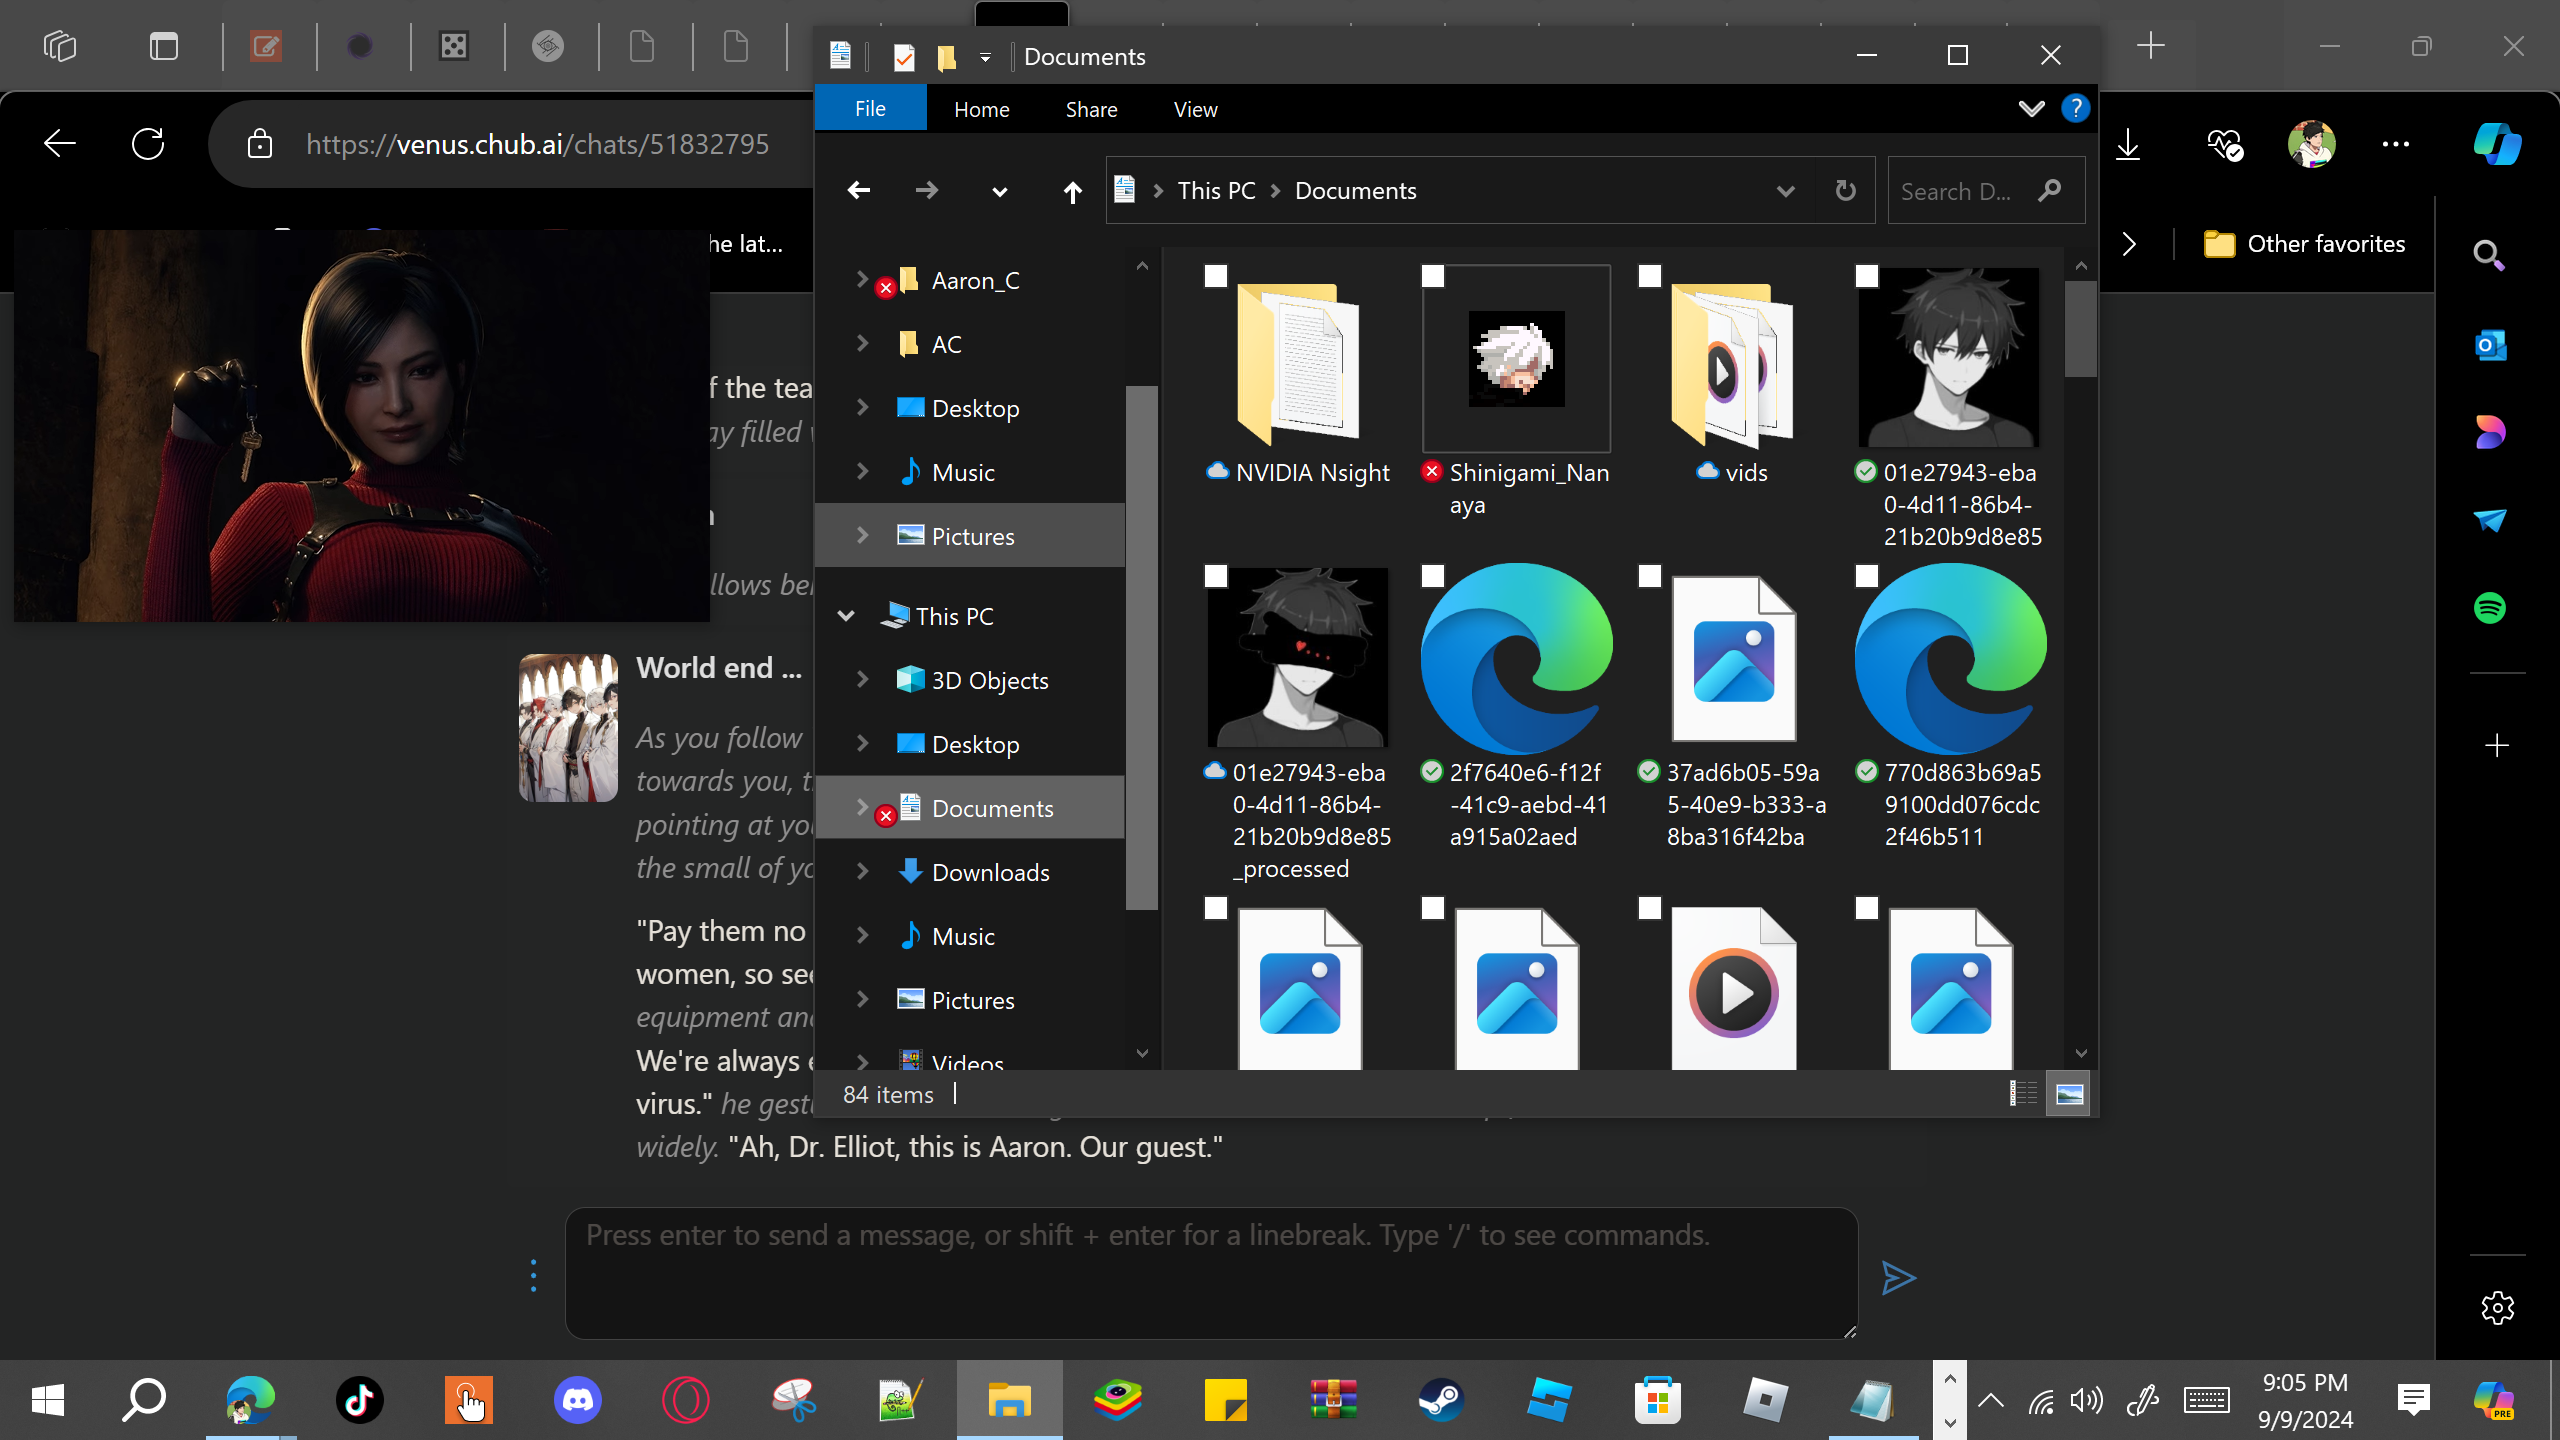The width and height of the screenshot is (2560, 1440).
Task: Collapse the This PC tree node
Action: click(846, 616)
